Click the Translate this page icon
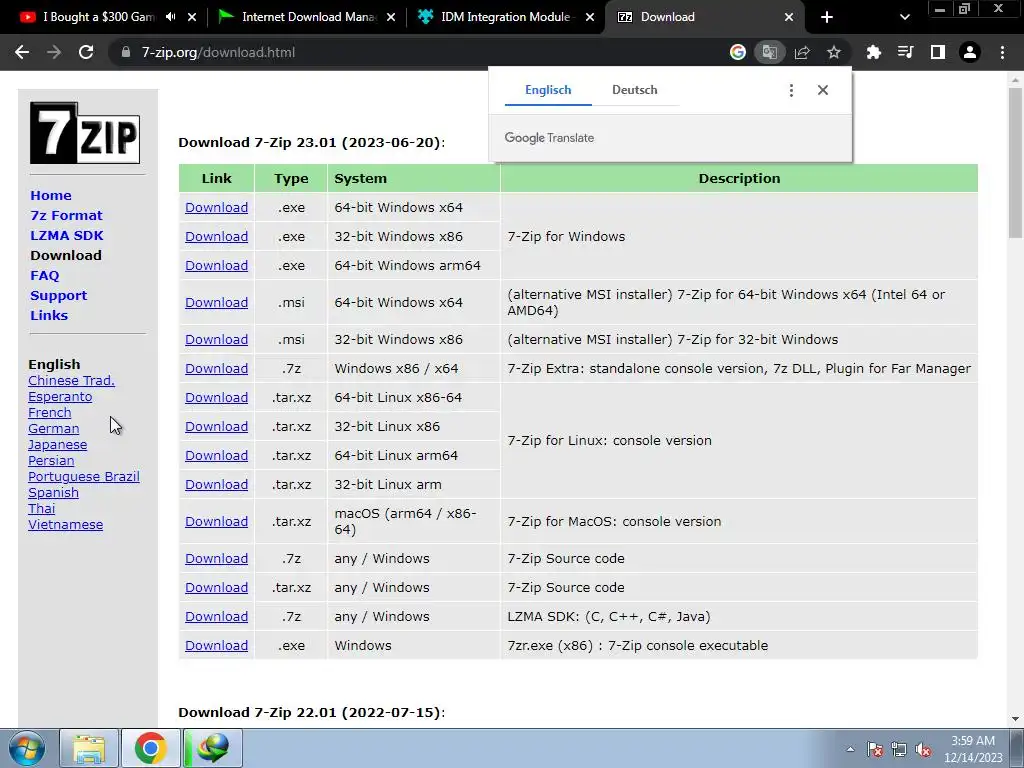The height and width of the screenshot is (768, 1024). click(x=770, y=52)
